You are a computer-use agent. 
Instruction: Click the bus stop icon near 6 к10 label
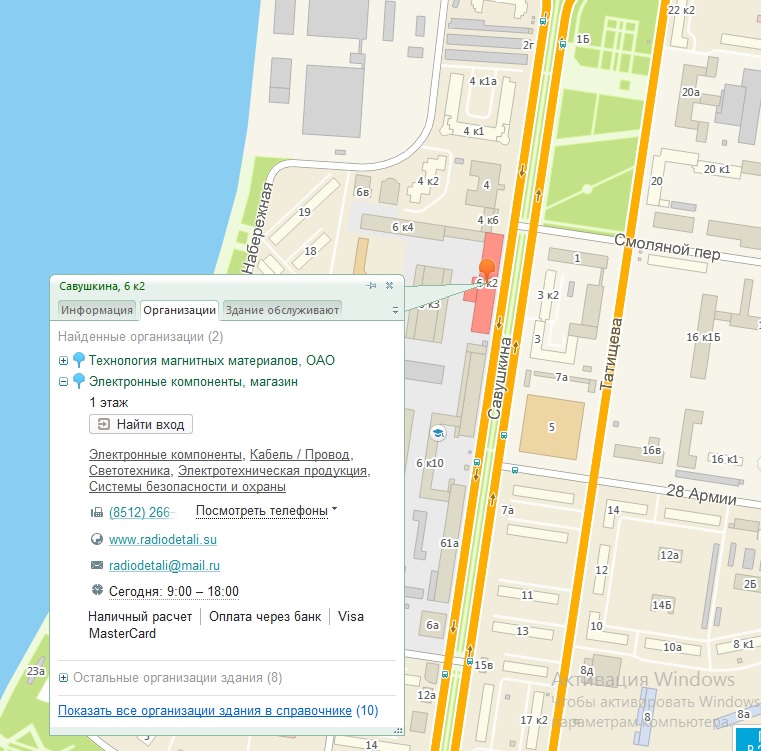pos(477,462)
